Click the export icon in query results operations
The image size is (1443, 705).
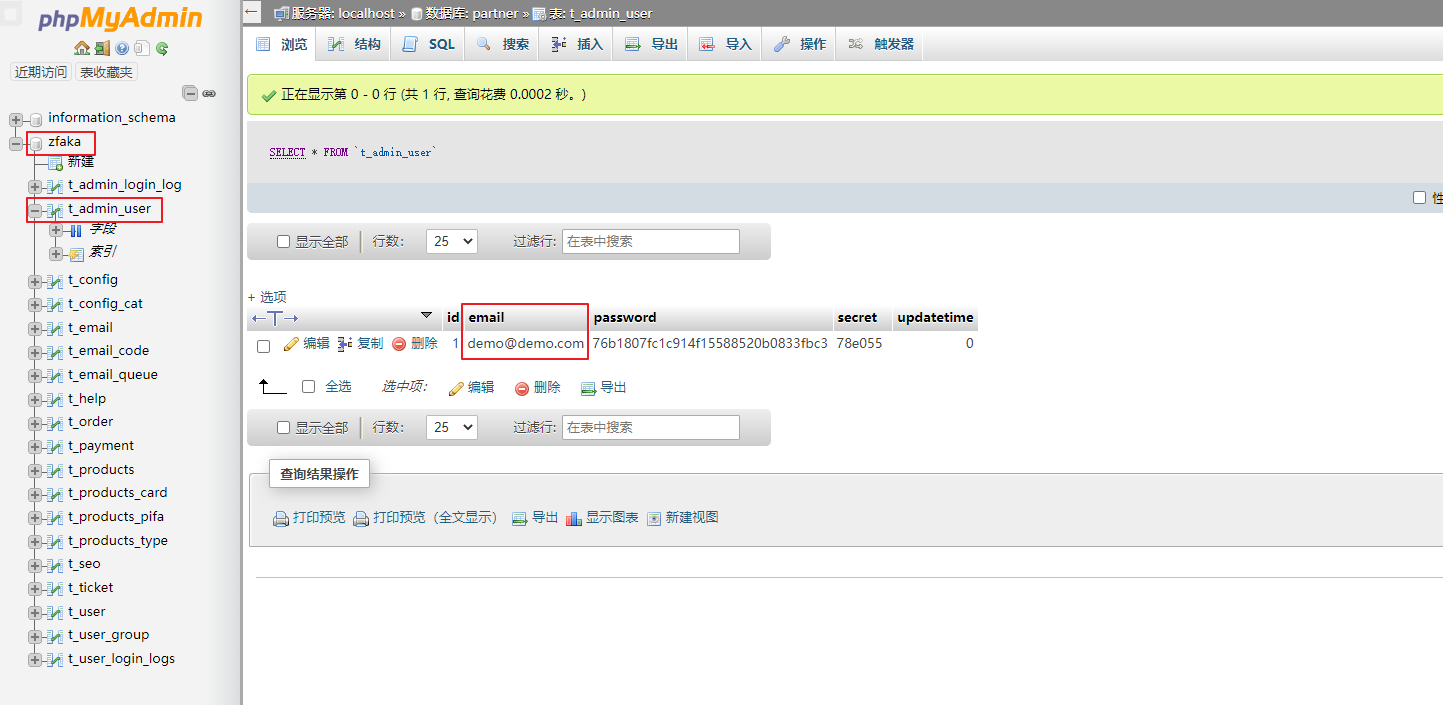[x=519, y=518]
